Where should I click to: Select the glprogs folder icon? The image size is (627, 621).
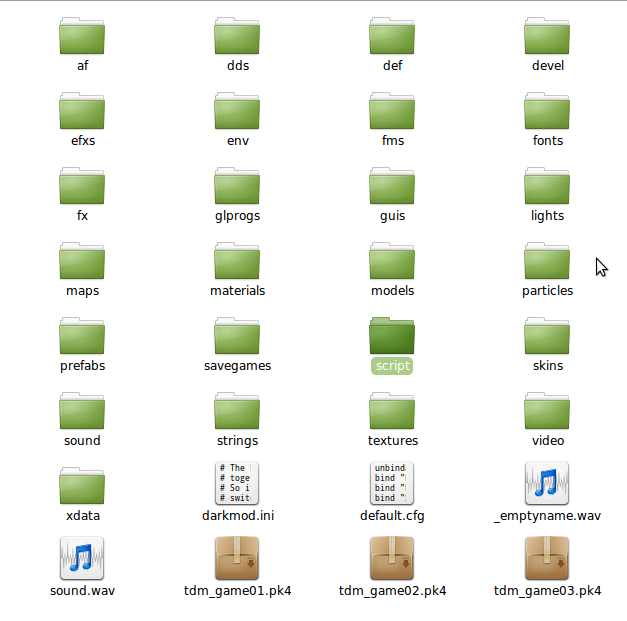pos(237,185)
